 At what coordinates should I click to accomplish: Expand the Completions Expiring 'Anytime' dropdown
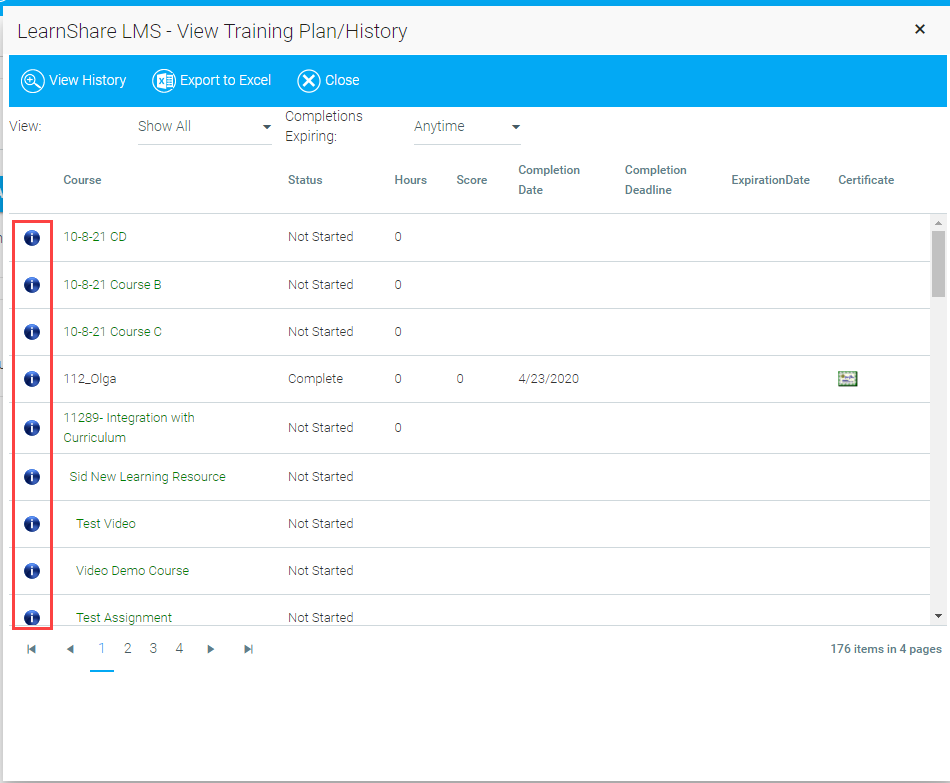click(x=467, y=127)
